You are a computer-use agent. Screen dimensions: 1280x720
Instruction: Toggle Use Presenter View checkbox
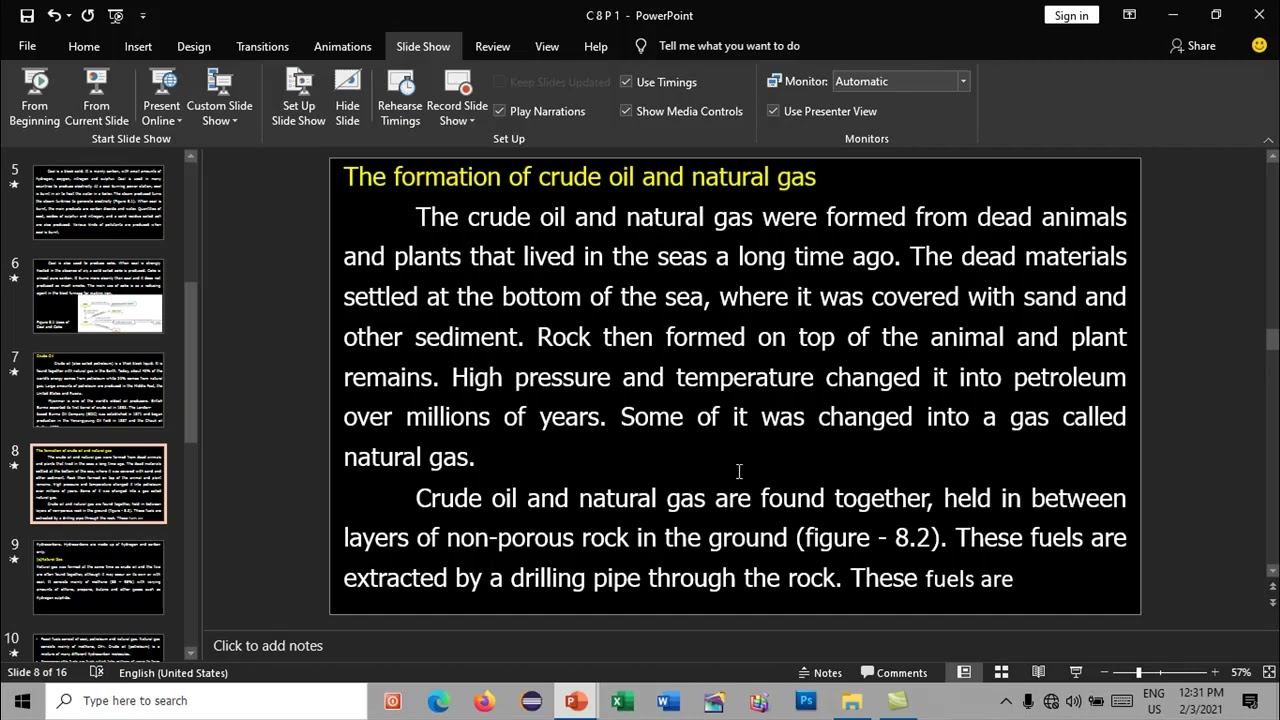773,111
